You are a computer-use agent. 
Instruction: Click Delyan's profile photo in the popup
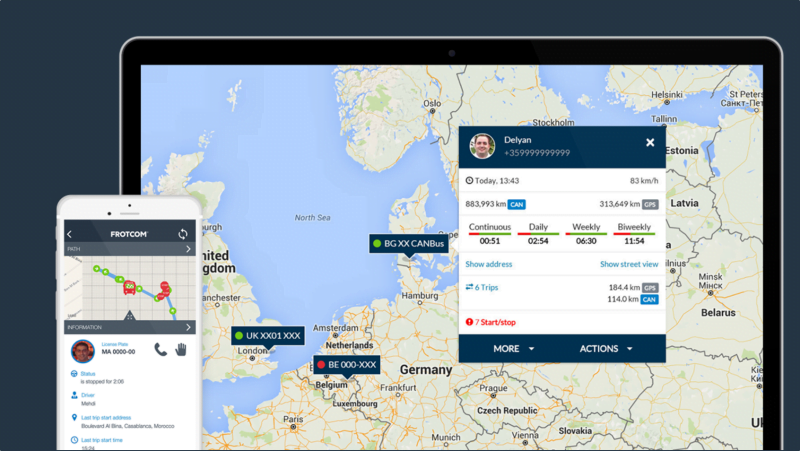(x=482, y=146)
